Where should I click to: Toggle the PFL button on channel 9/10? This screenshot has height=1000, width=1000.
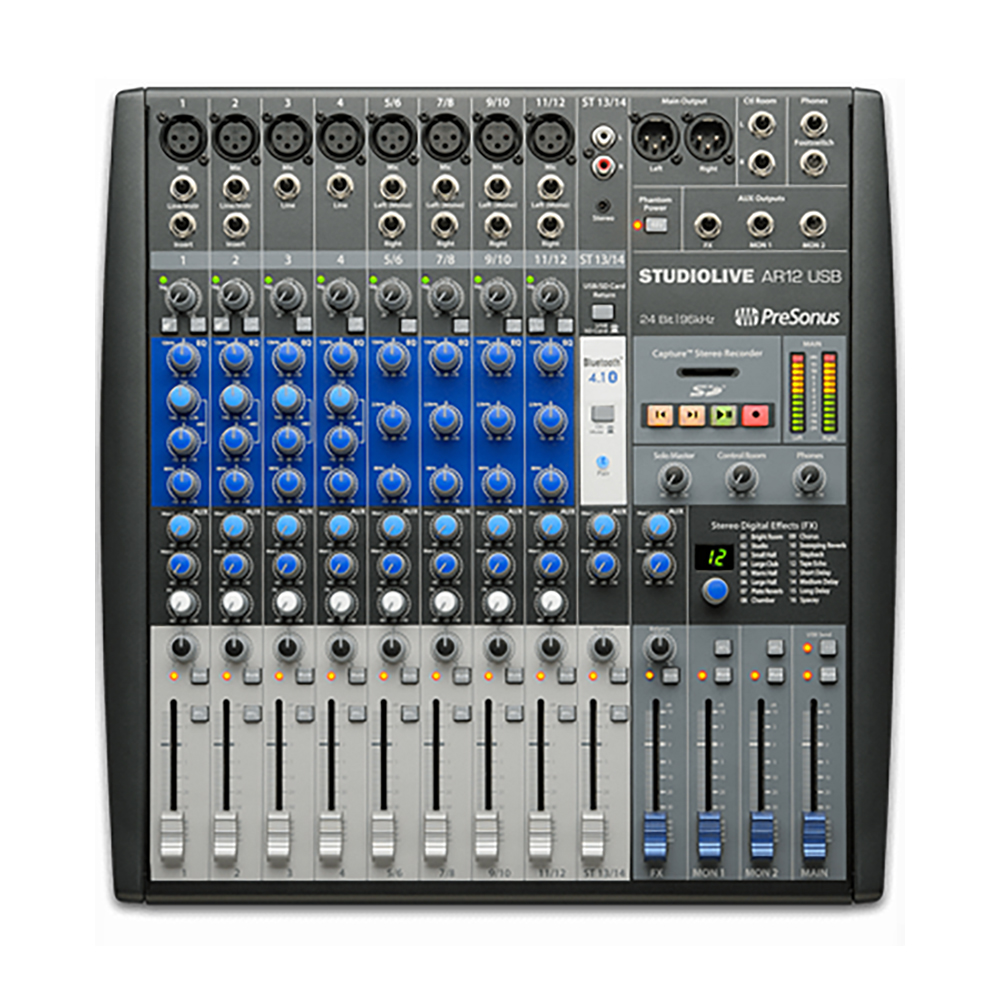515,714
